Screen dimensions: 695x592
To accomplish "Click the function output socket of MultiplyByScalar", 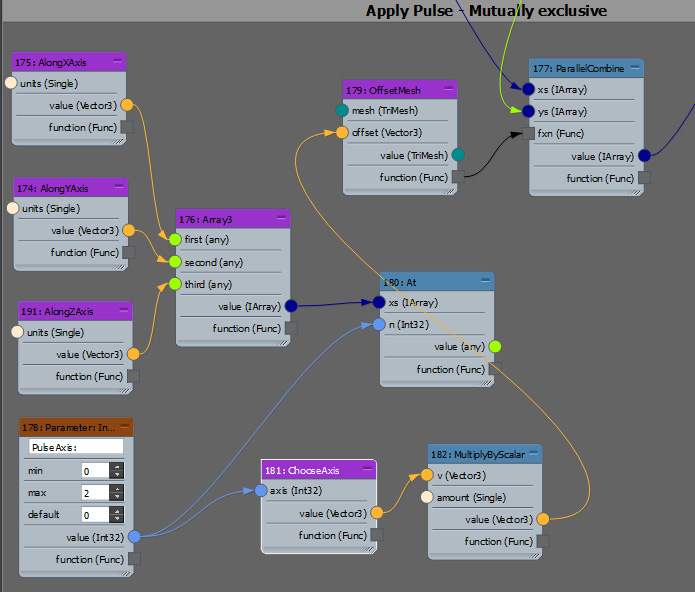I will pos(543,541).
